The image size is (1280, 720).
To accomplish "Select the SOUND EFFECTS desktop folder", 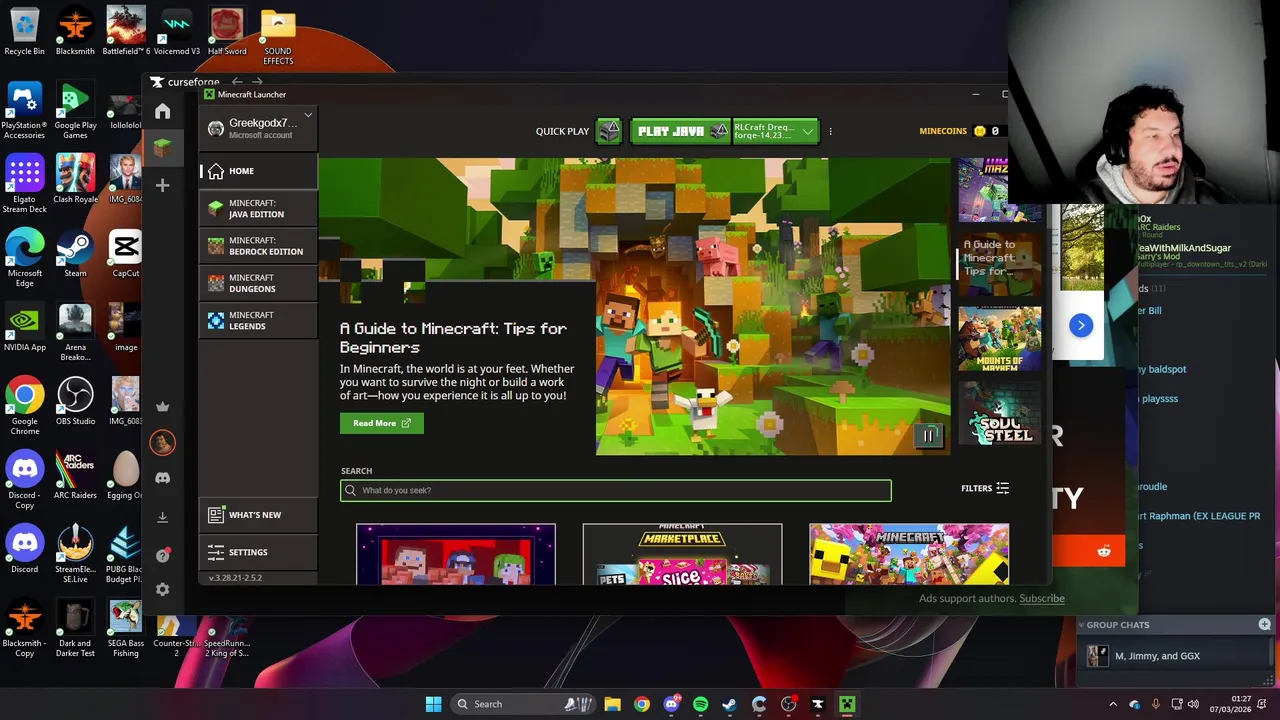I will point(278,37).
